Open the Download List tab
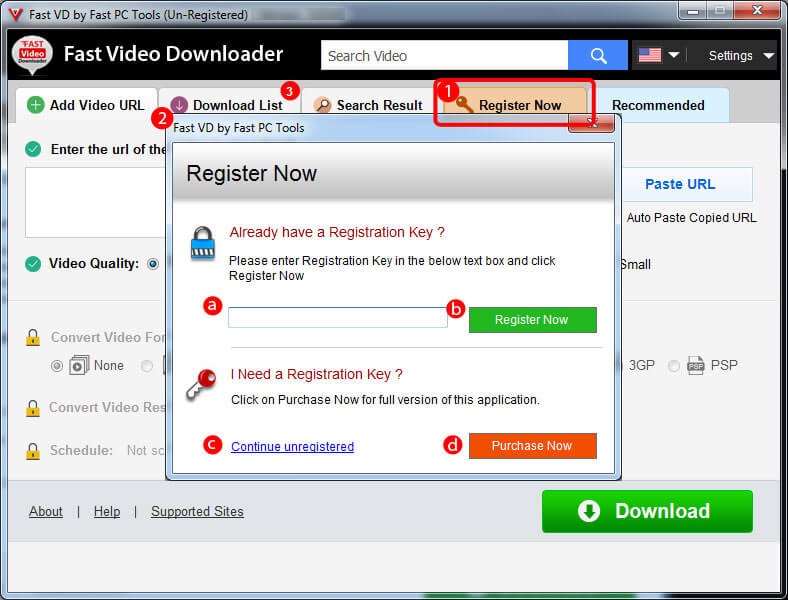Screen dimensions: 788x600 pos(229,105)
